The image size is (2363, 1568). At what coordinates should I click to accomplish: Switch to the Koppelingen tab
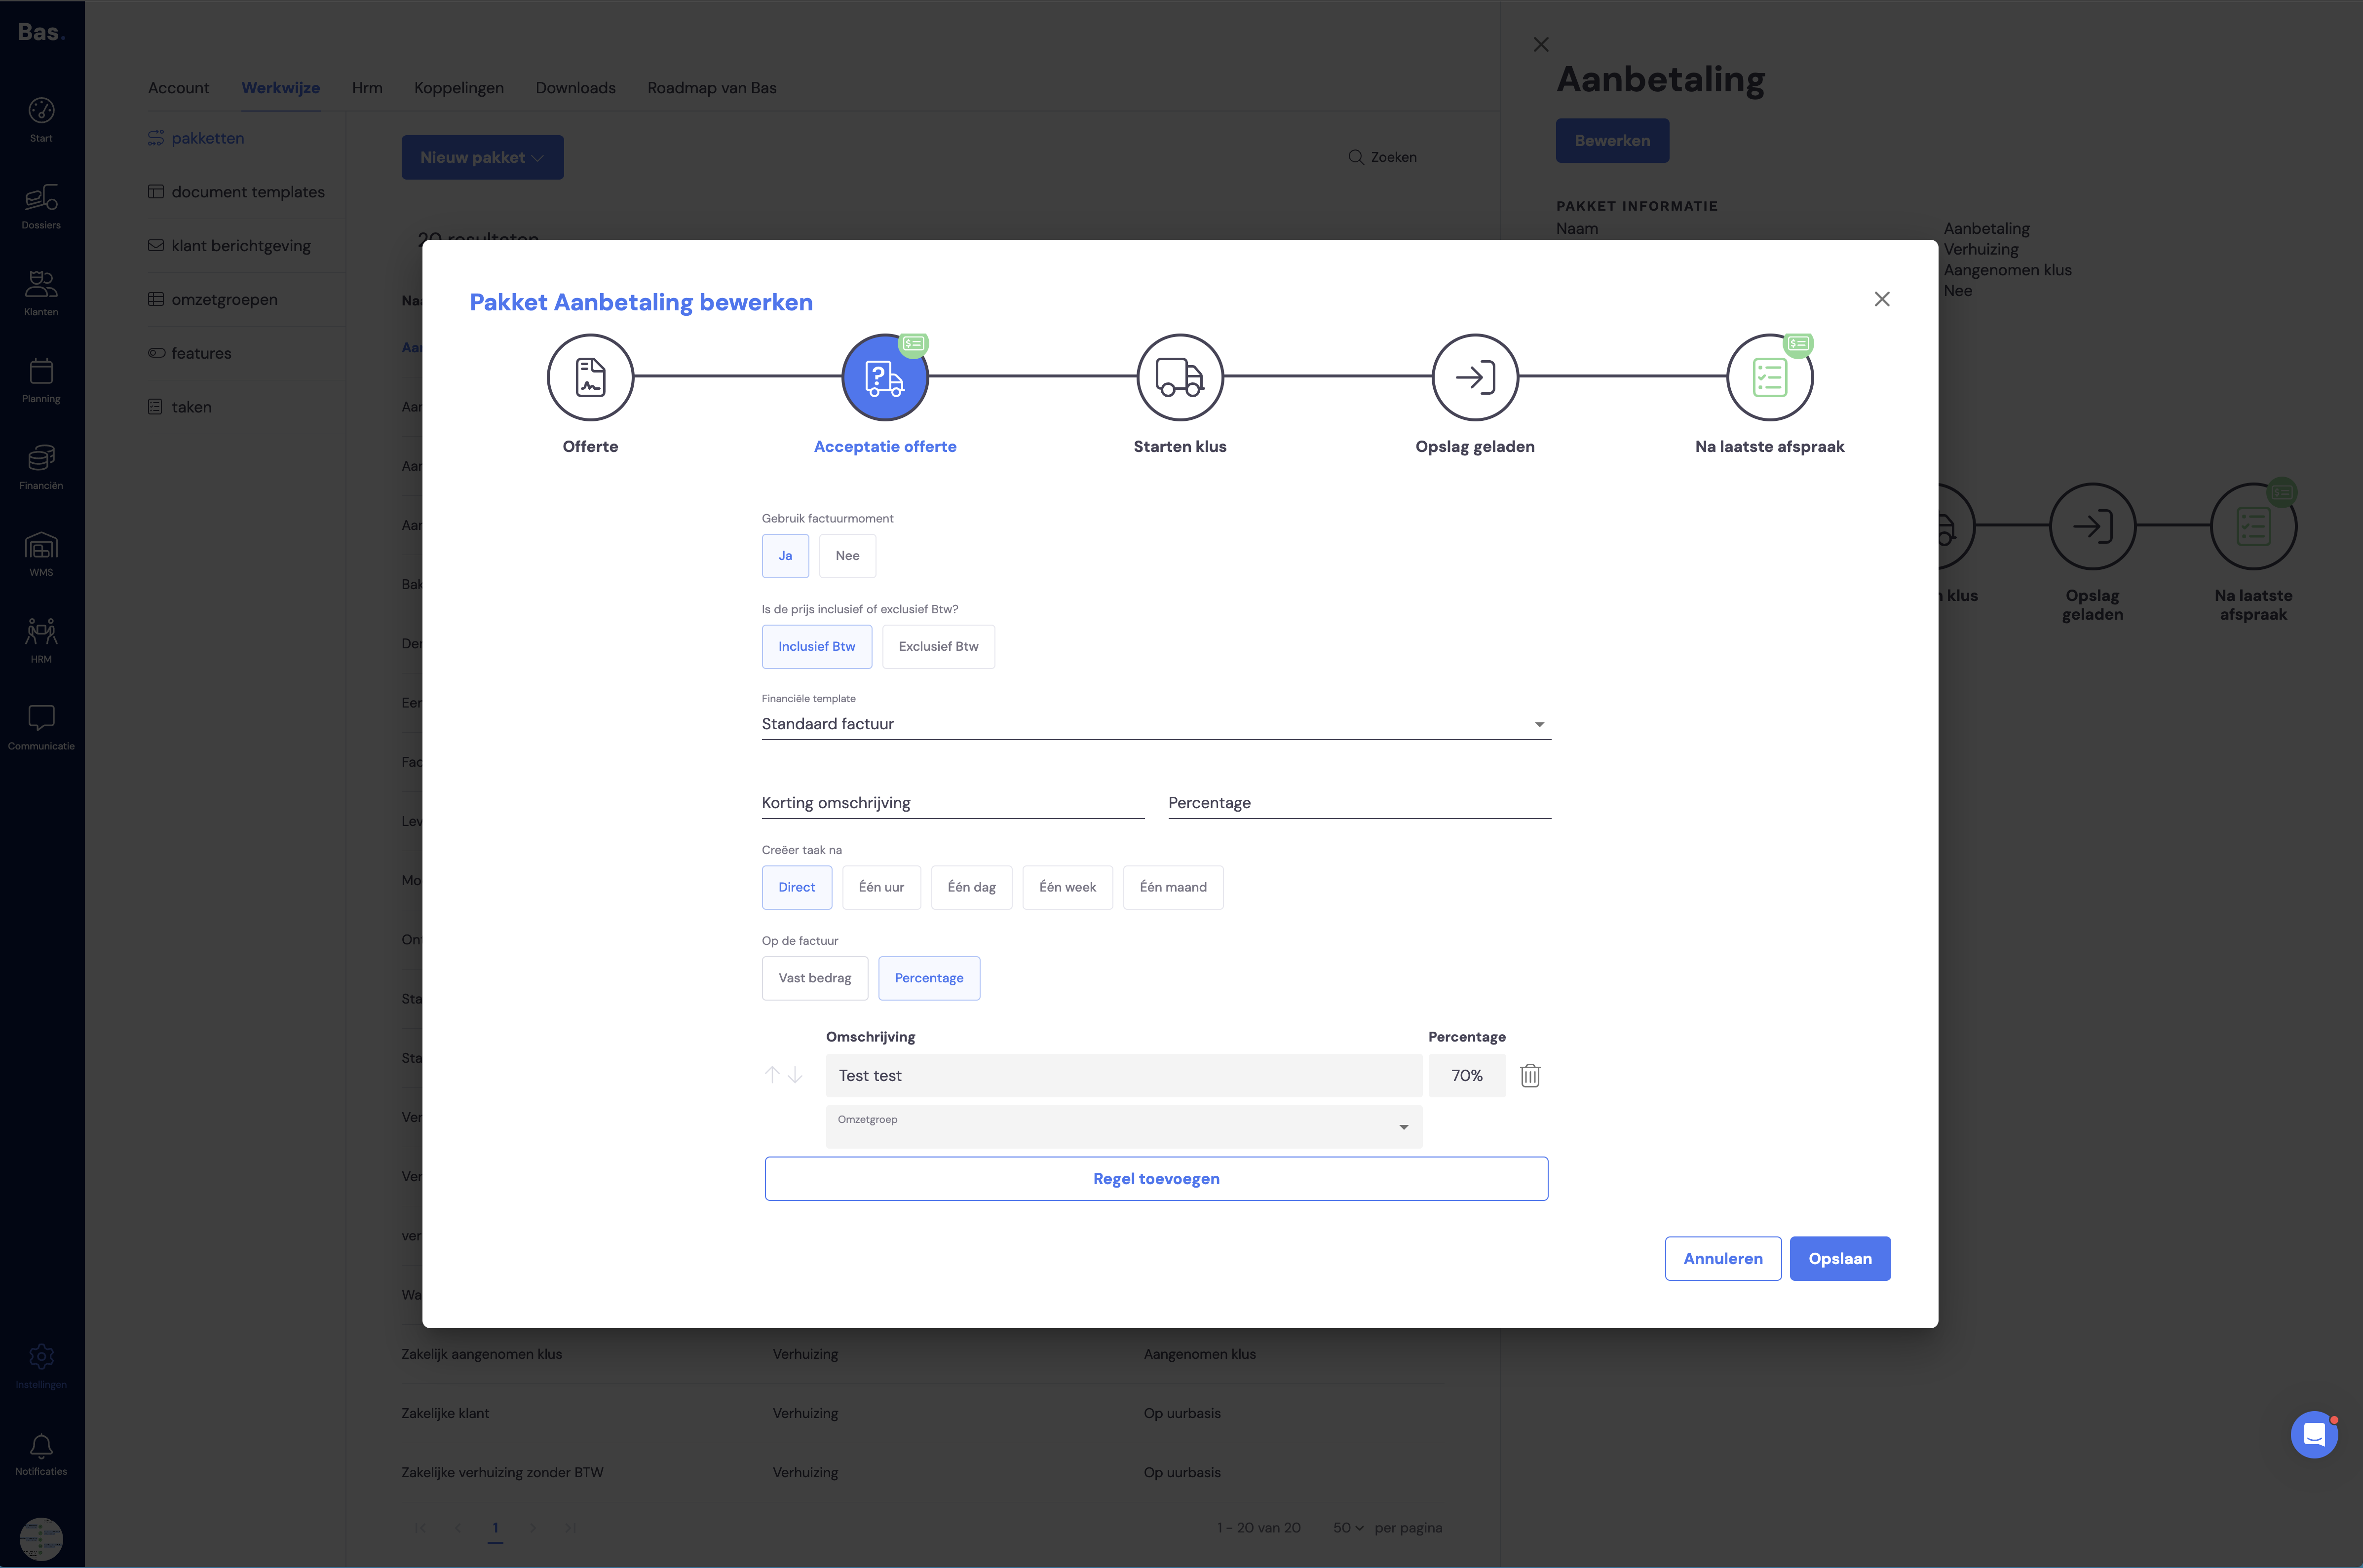pyautogui.click(x=459, y=88)
